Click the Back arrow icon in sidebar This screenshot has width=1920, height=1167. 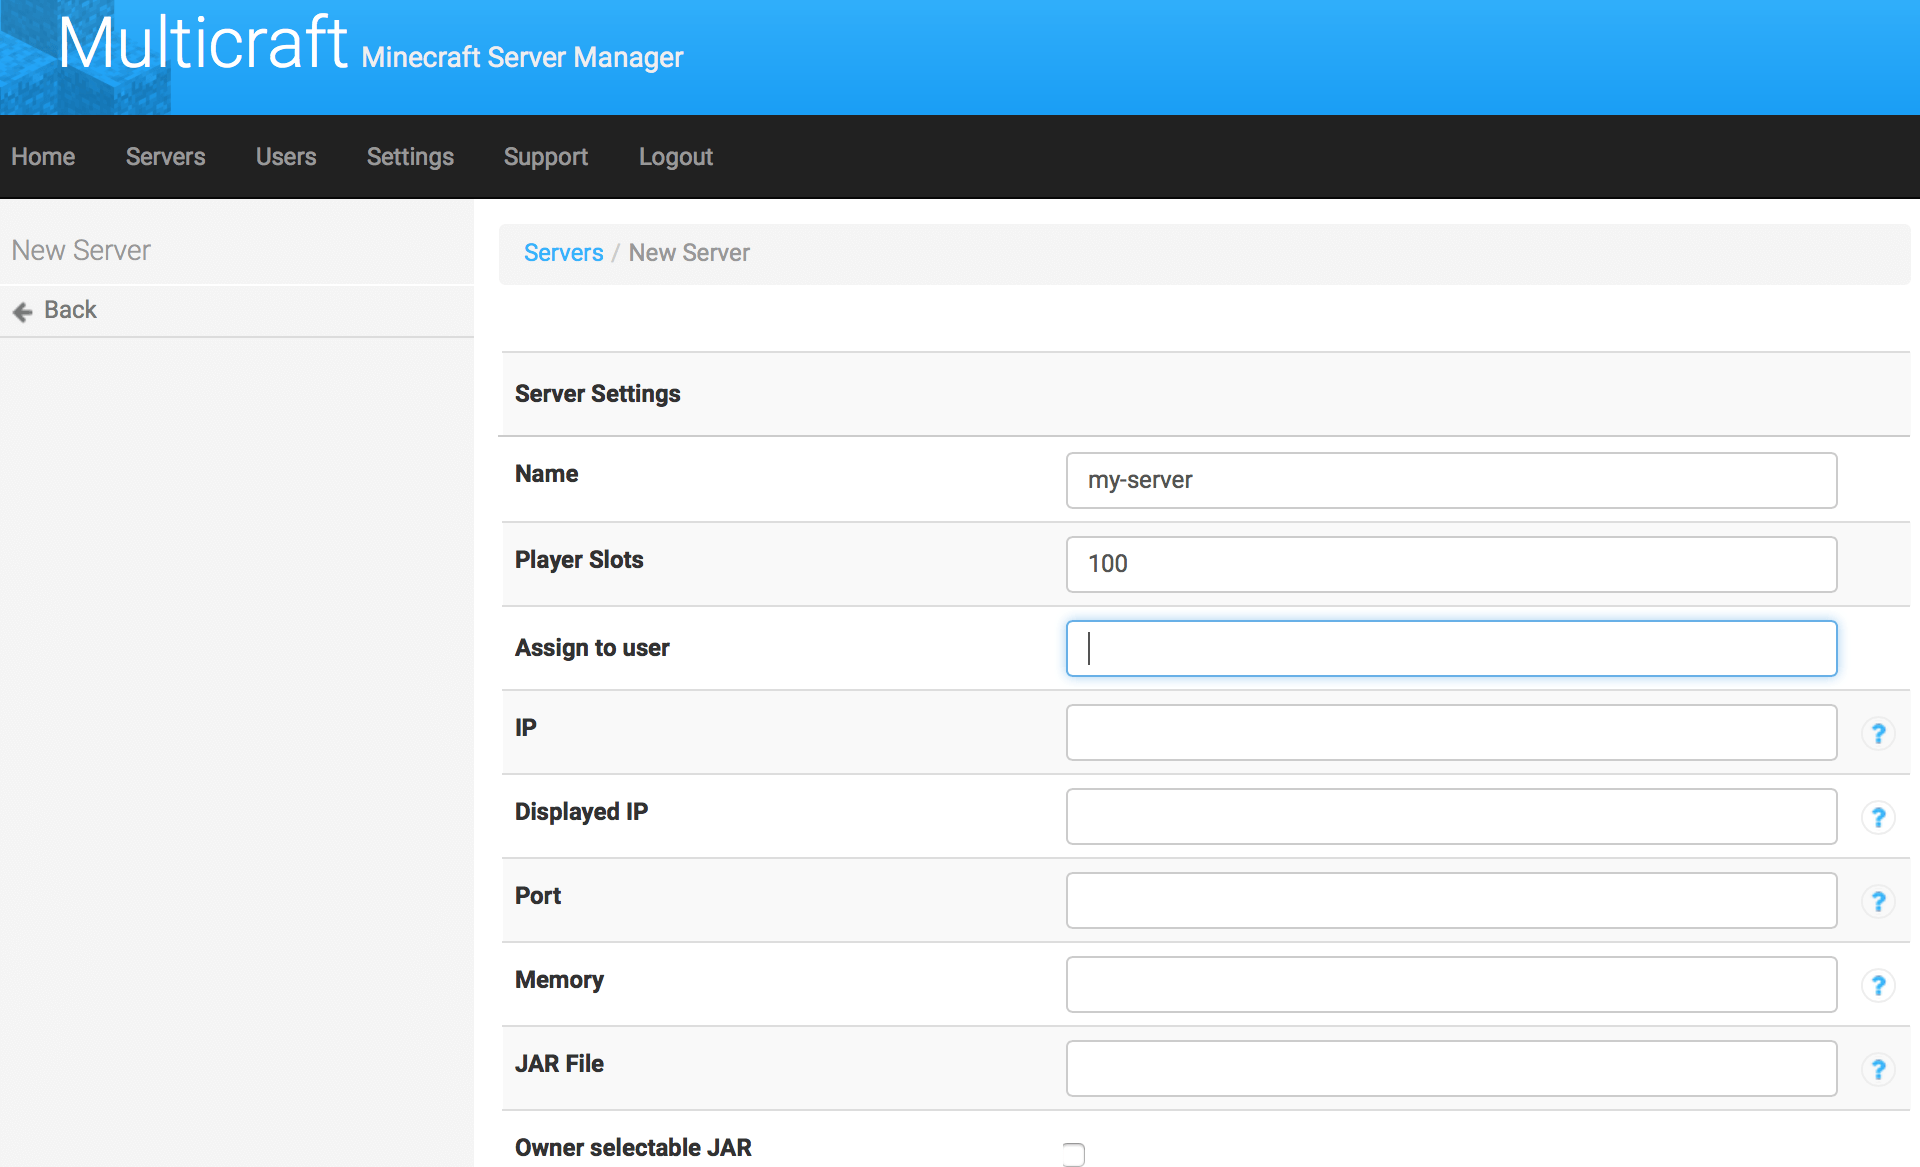point(22,312)
